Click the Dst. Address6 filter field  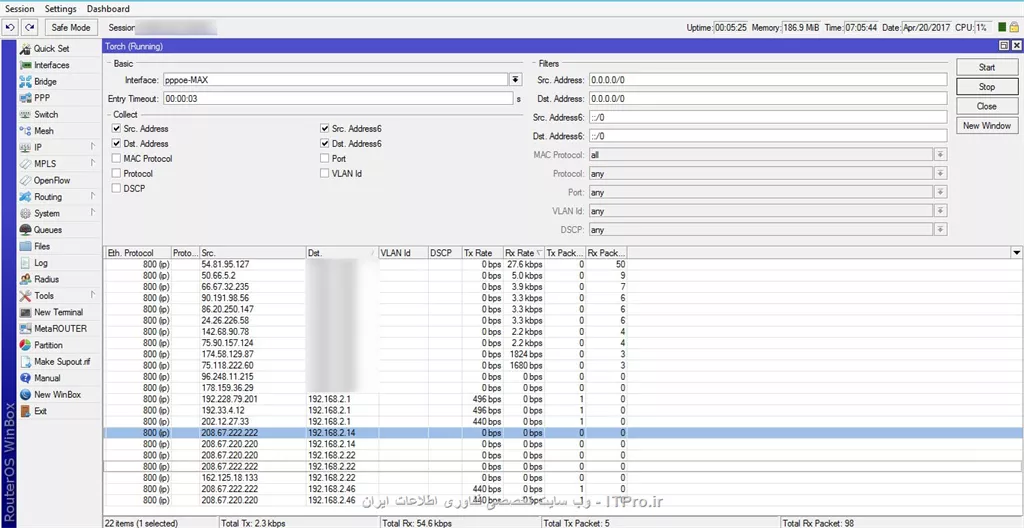coord(767,136)
